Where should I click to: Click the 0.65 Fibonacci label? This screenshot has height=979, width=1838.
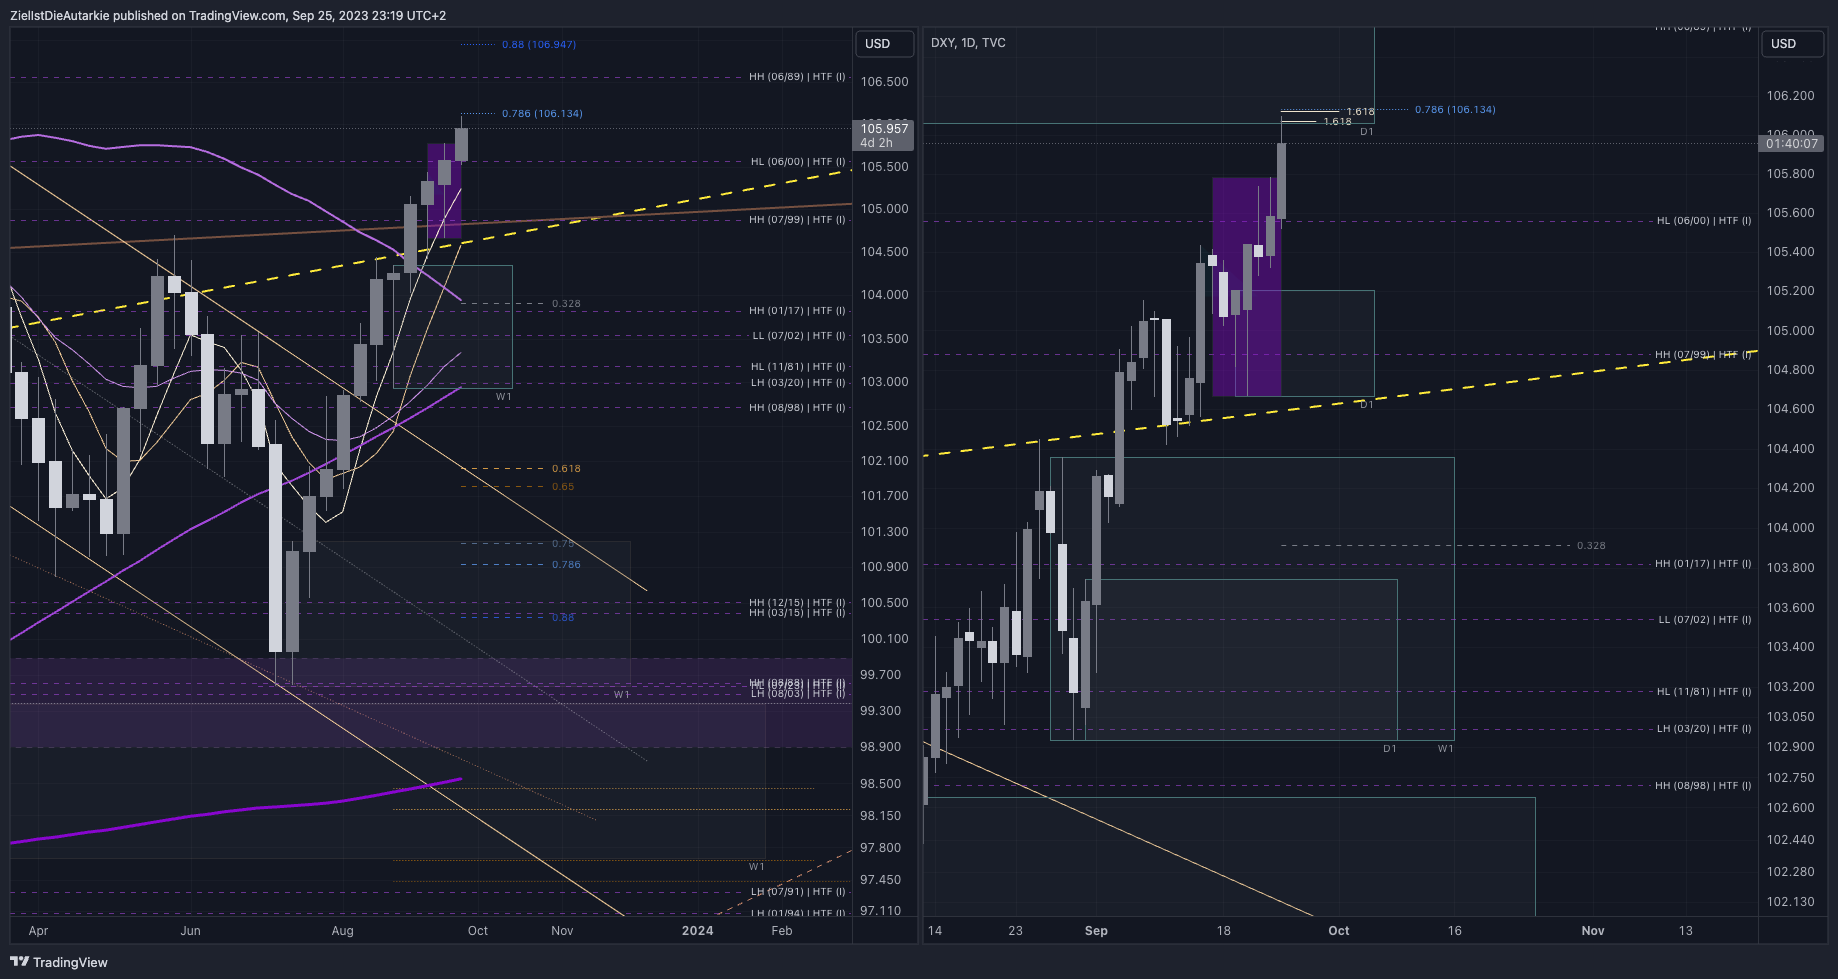(x=563, y=487)
